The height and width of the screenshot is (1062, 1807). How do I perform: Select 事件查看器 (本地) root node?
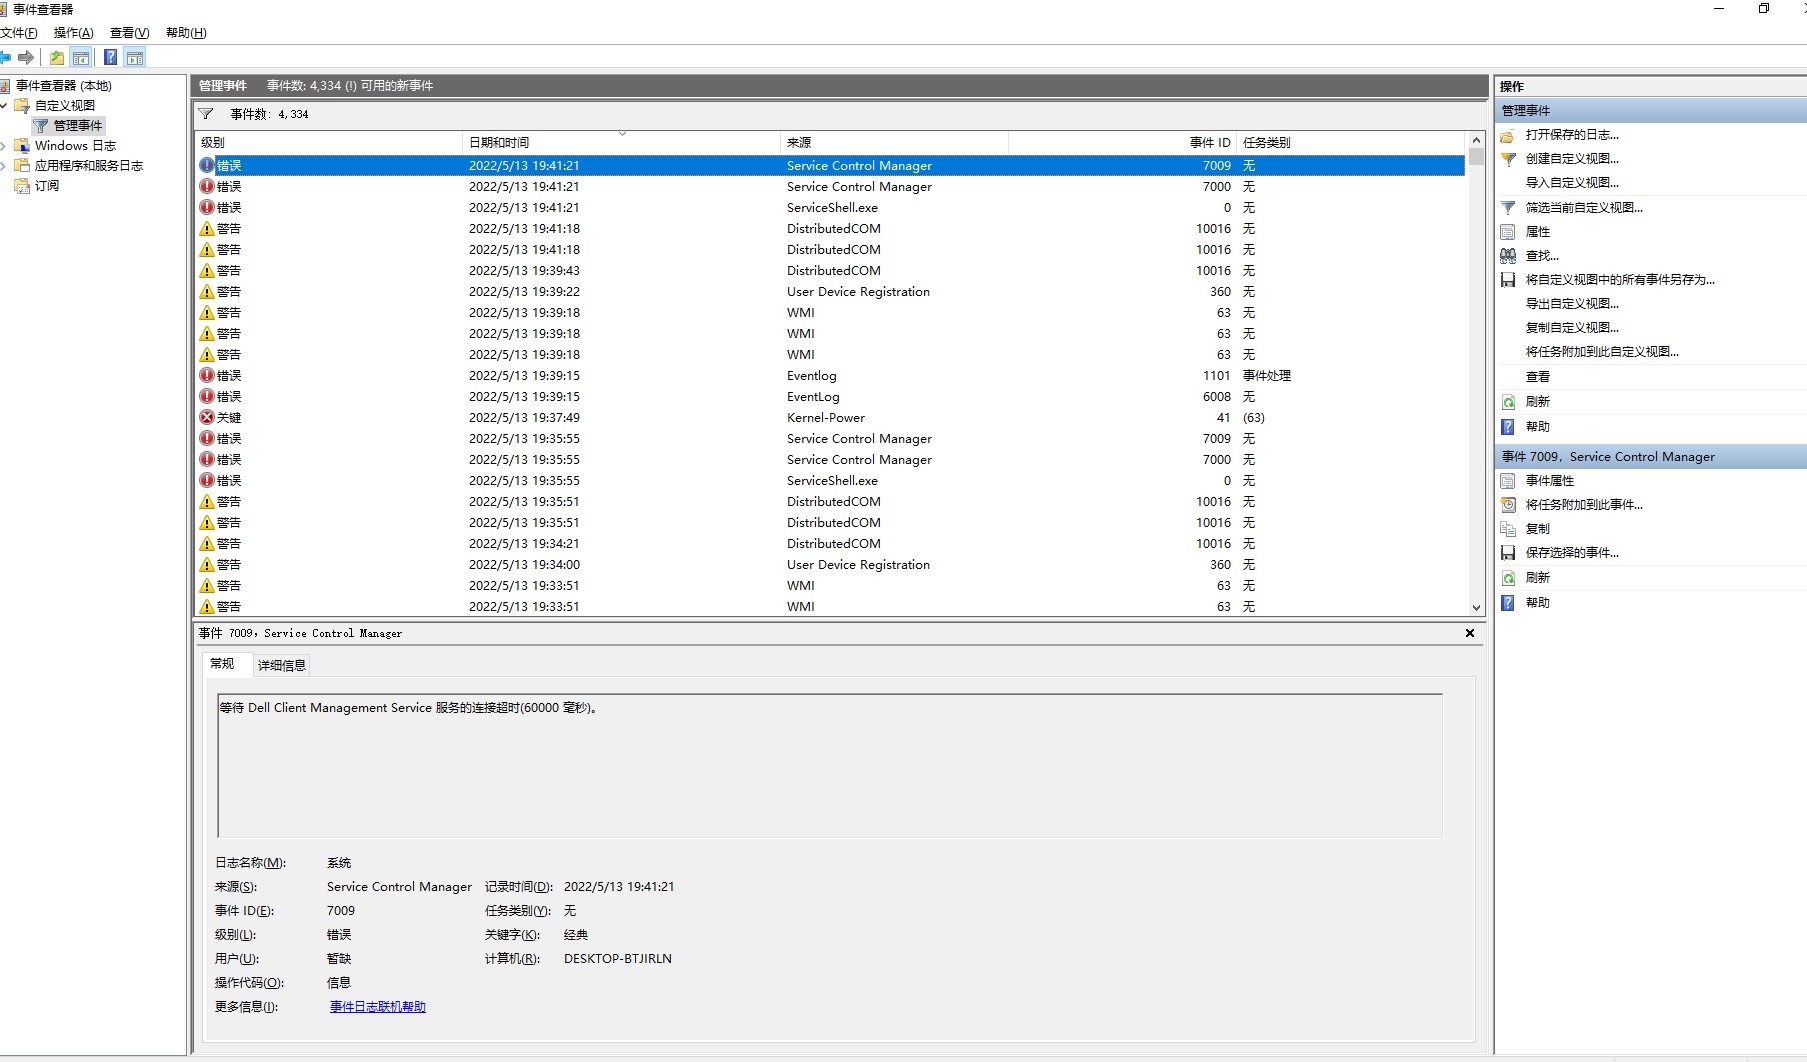pyautogui.click(x=63, y=86)
